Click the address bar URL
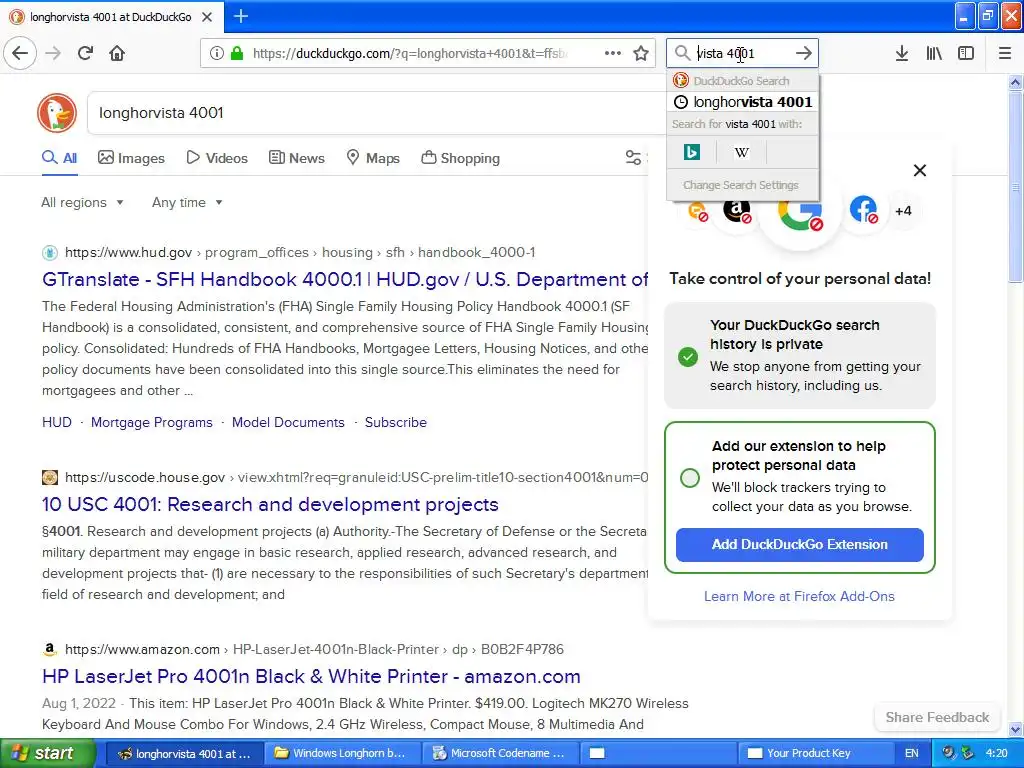 (x=409, y=54)
